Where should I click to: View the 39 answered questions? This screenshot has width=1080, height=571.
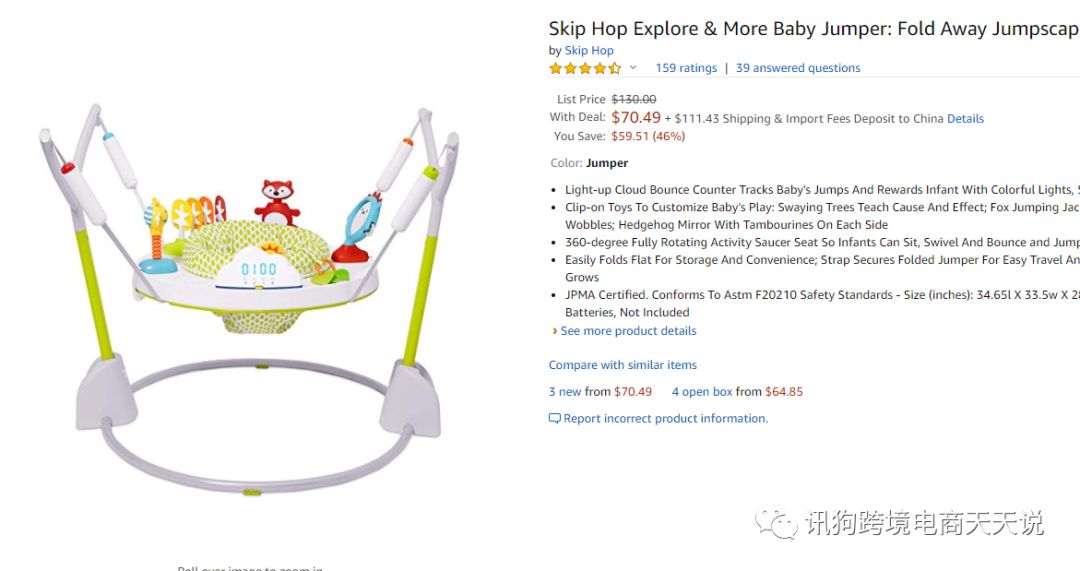coord(798,68)
